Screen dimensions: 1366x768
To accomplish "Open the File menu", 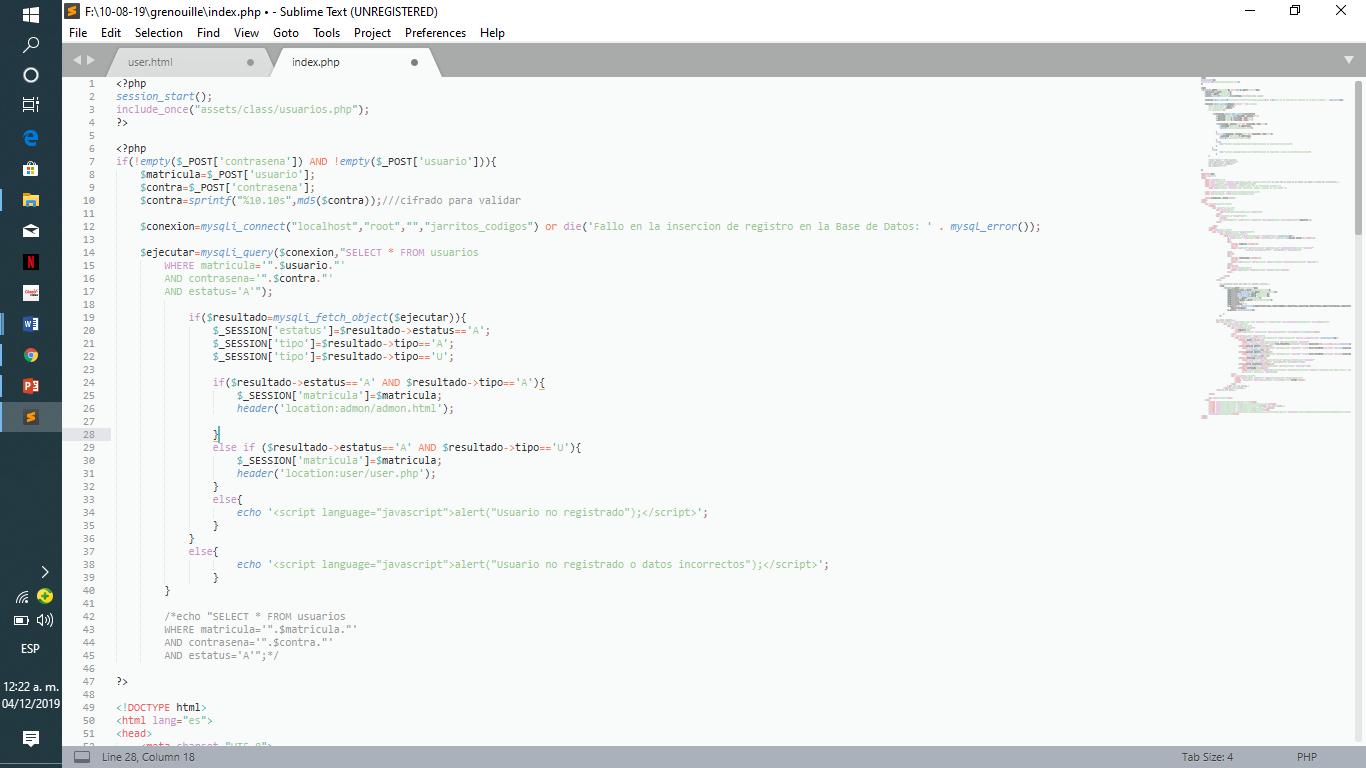I will [x=78, y=33].
